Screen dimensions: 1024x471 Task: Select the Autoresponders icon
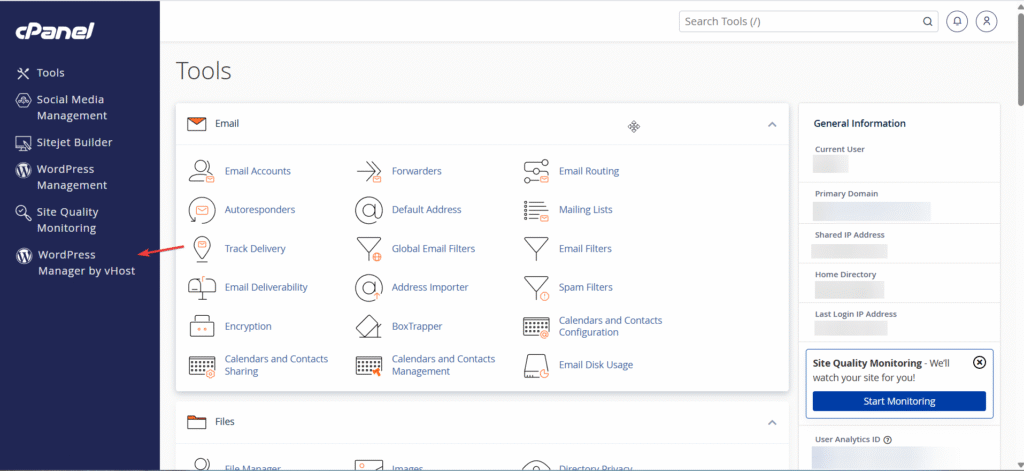(x=201, y=210)
